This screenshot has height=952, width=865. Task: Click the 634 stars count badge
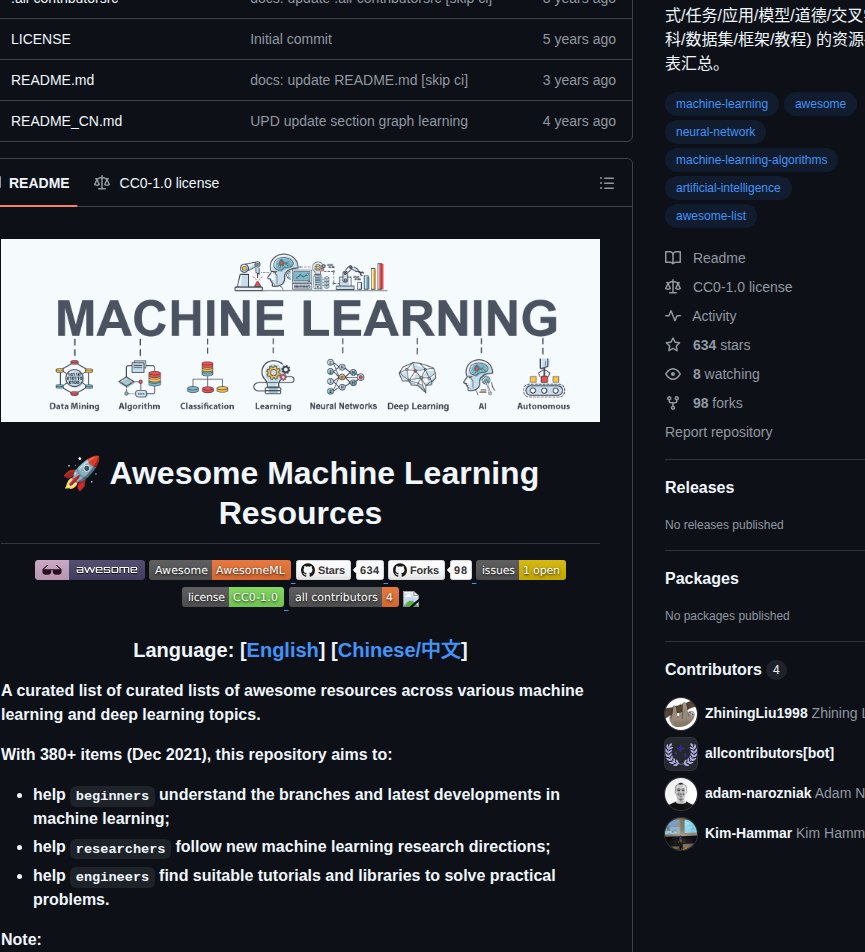369,570
